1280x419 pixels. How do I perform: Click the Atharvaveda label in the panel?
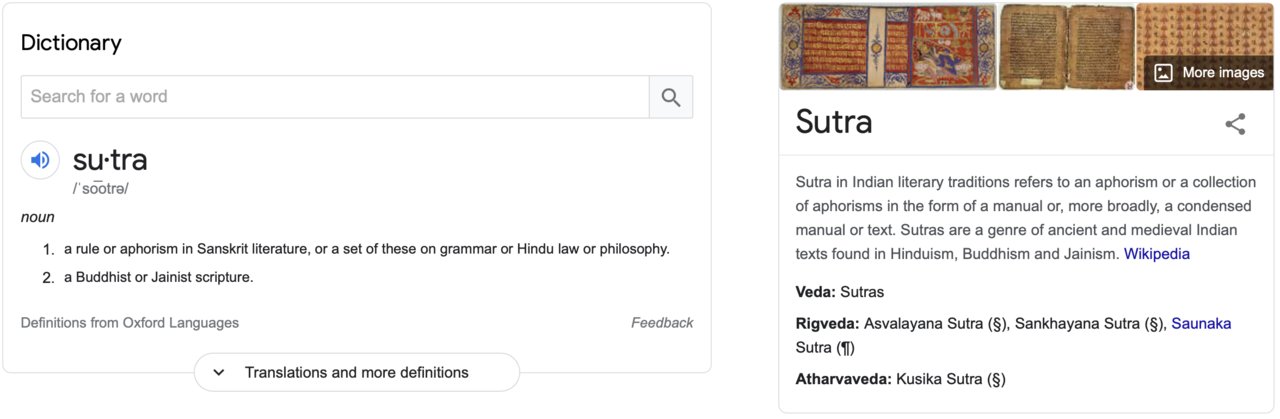point(844,379)
